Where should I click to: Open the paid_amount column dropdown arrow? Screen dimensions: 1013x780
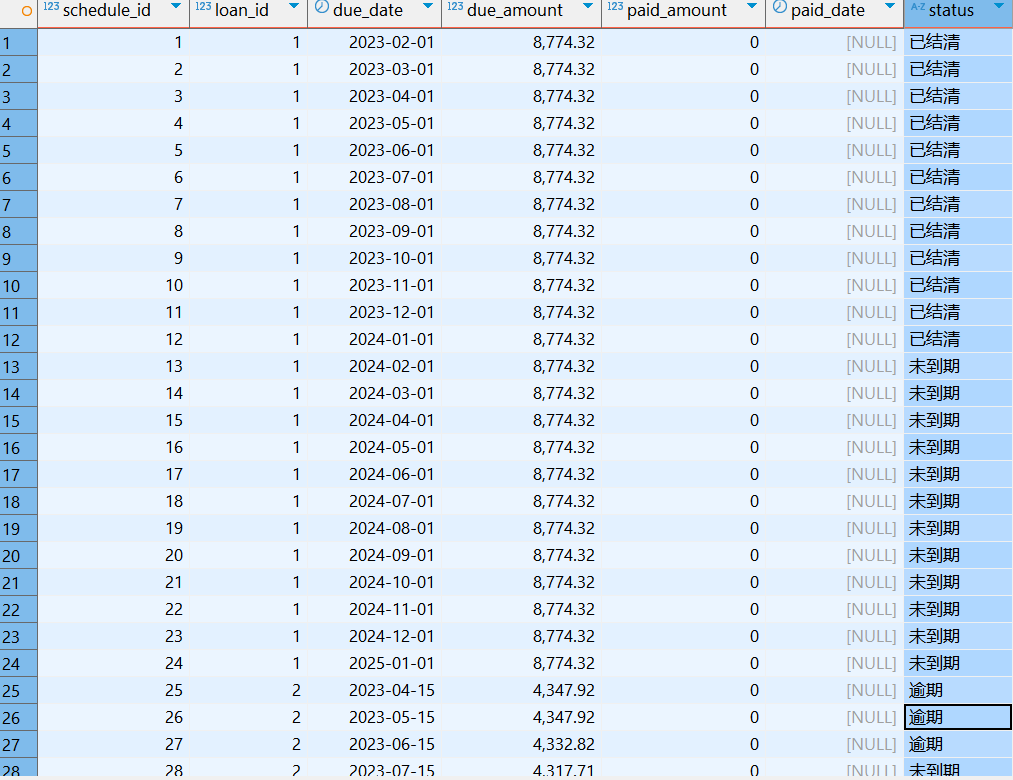point(752,9)
